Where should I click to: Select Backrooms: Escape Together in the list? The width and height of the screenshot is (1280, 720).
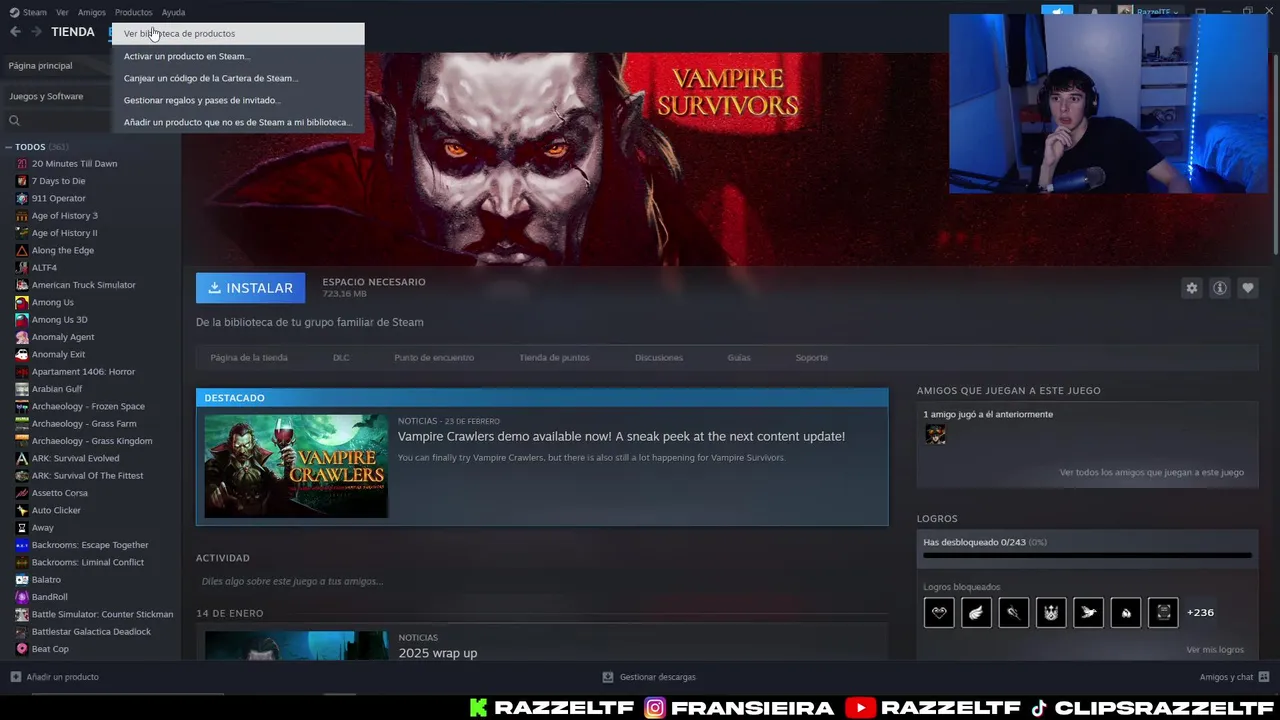pos(90,545)
